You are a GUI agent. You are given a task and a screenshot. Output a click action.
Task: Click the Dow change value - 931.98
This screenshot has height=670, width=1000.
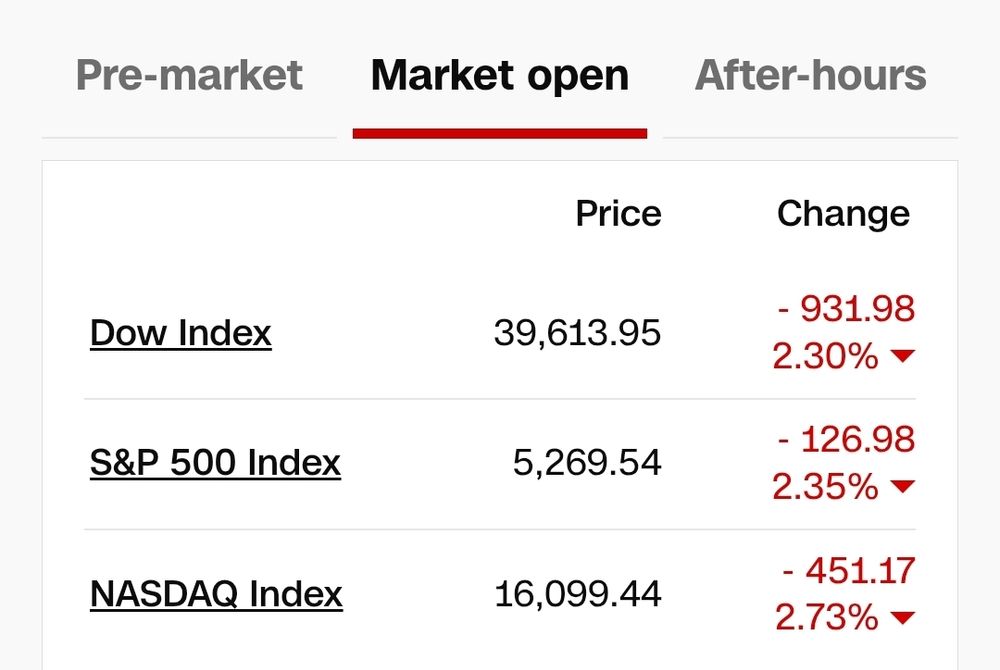point(847,309)
